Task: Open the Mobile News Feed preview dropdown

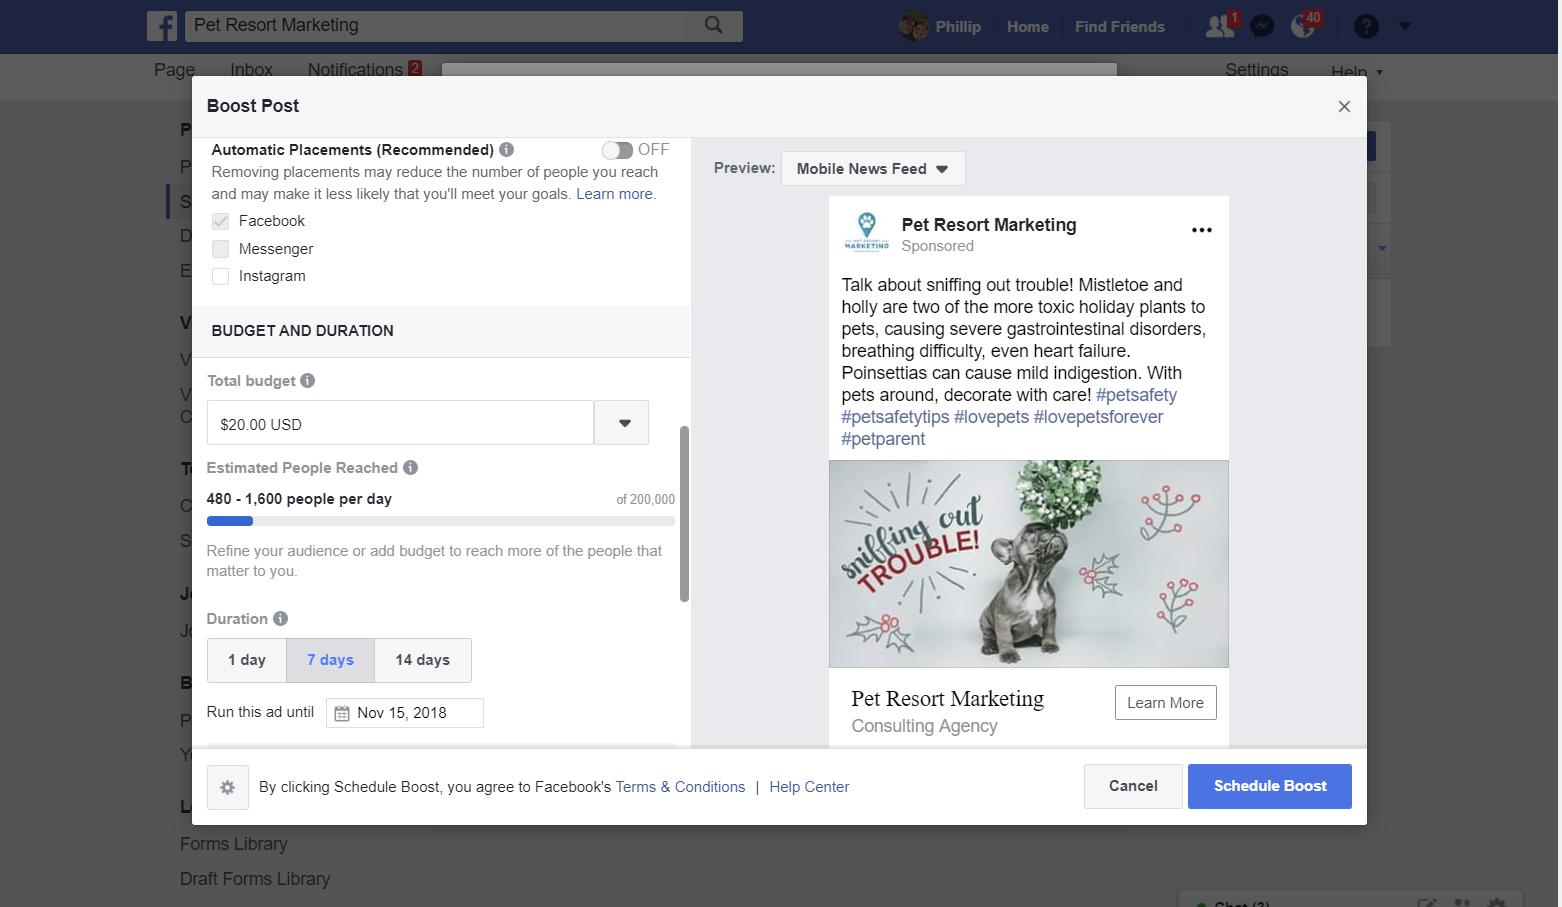Action: [x=872, y=169]
